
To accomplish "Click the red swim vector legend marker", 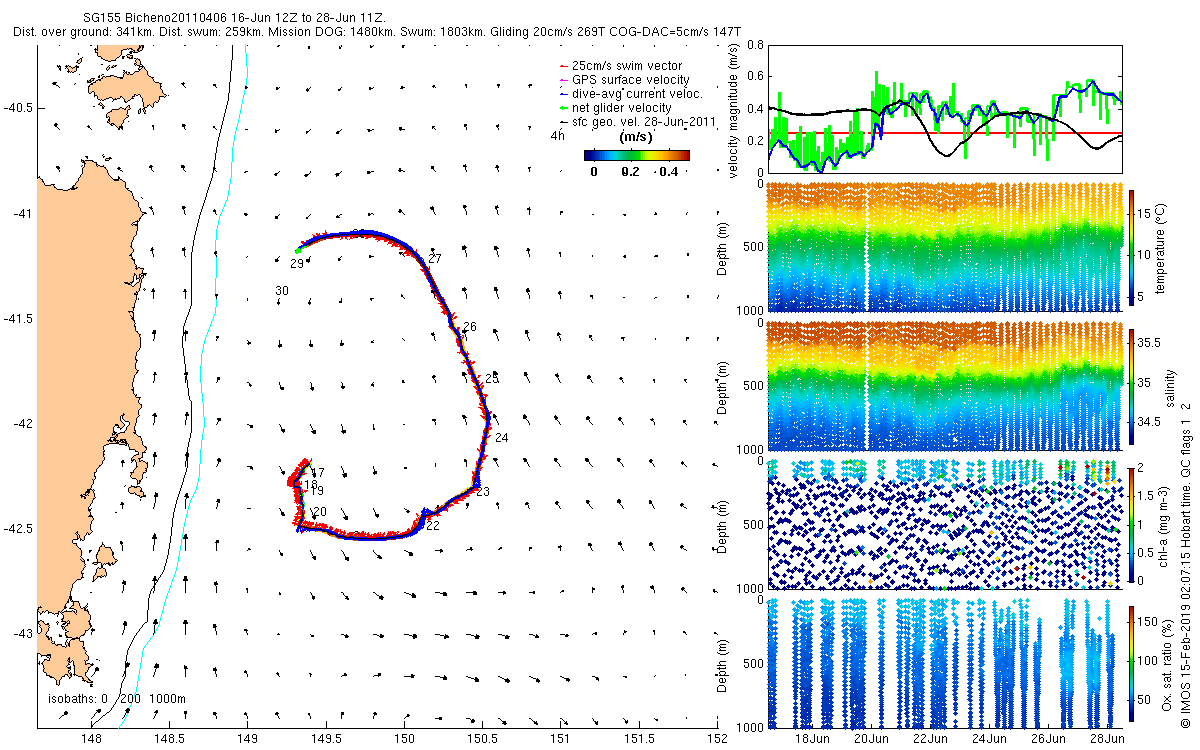I will point(564,66).
